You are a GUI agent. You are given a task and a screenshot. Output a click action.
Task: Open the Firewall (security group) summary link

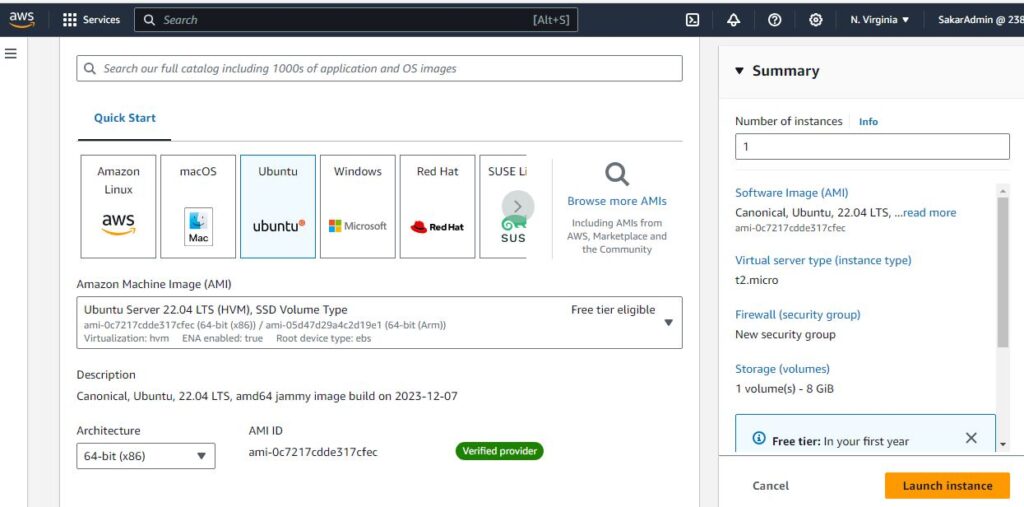tap(797, 314)
